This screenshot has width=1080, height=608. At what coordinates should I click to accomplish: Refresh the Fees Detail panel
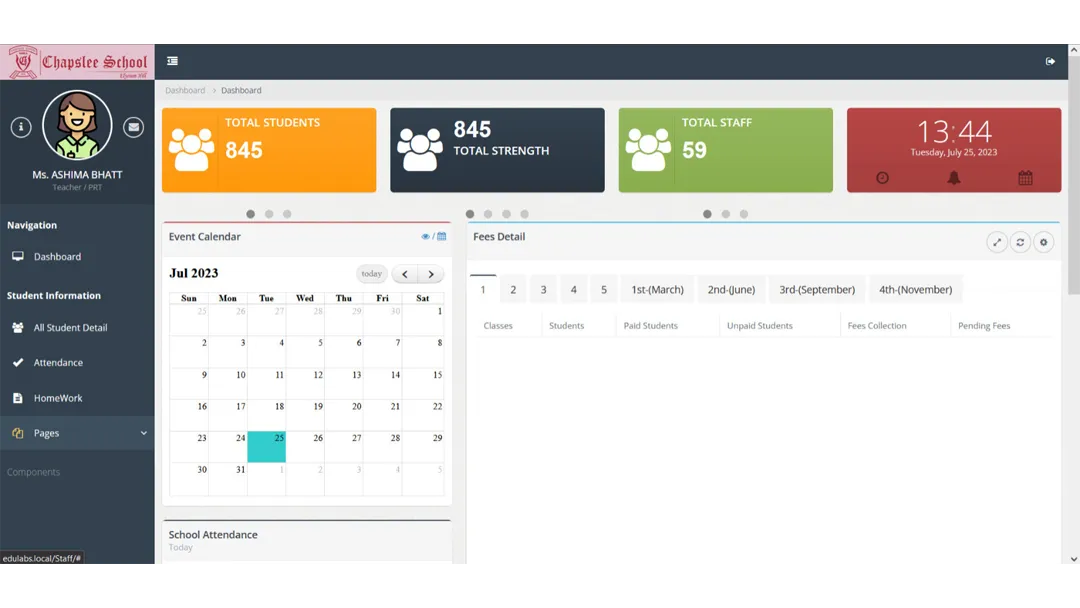[1020, 242]
